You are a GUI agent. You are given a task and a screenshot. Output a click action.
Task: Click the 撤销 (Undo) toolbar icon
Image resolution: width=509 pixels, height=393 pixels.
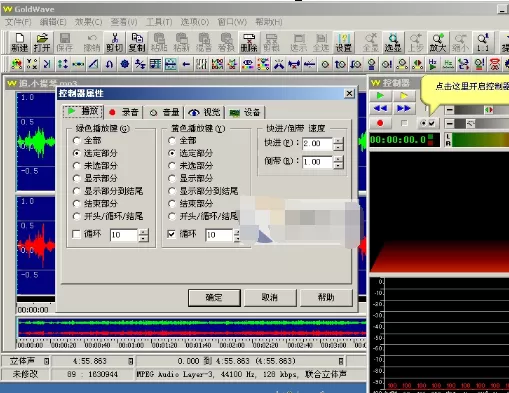(92, 43)
